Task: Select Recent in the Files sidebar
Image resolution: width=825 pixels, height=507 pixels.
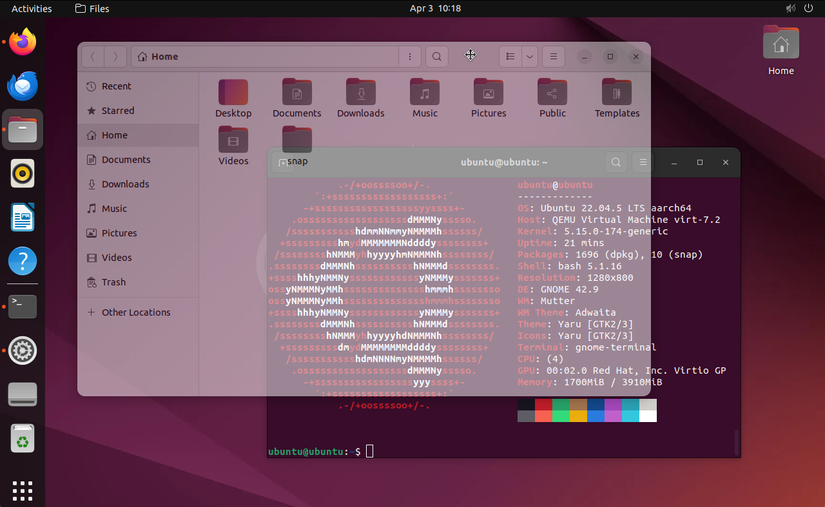Action: coord(138,86)
